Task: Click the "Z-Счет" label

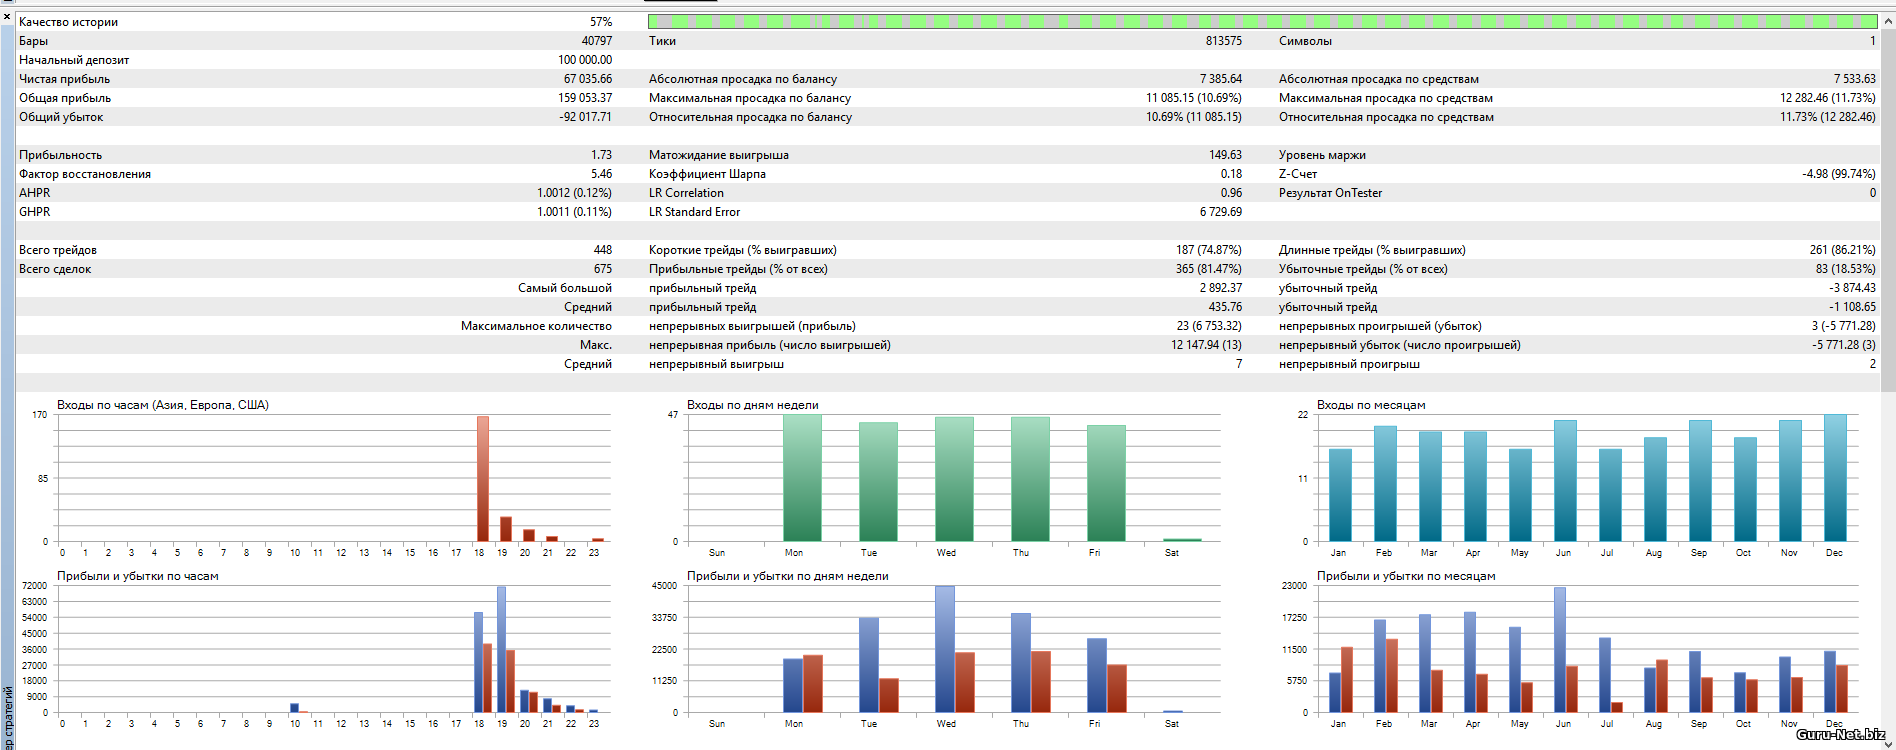Action: pyautogui.click(x=1298, y=174)
